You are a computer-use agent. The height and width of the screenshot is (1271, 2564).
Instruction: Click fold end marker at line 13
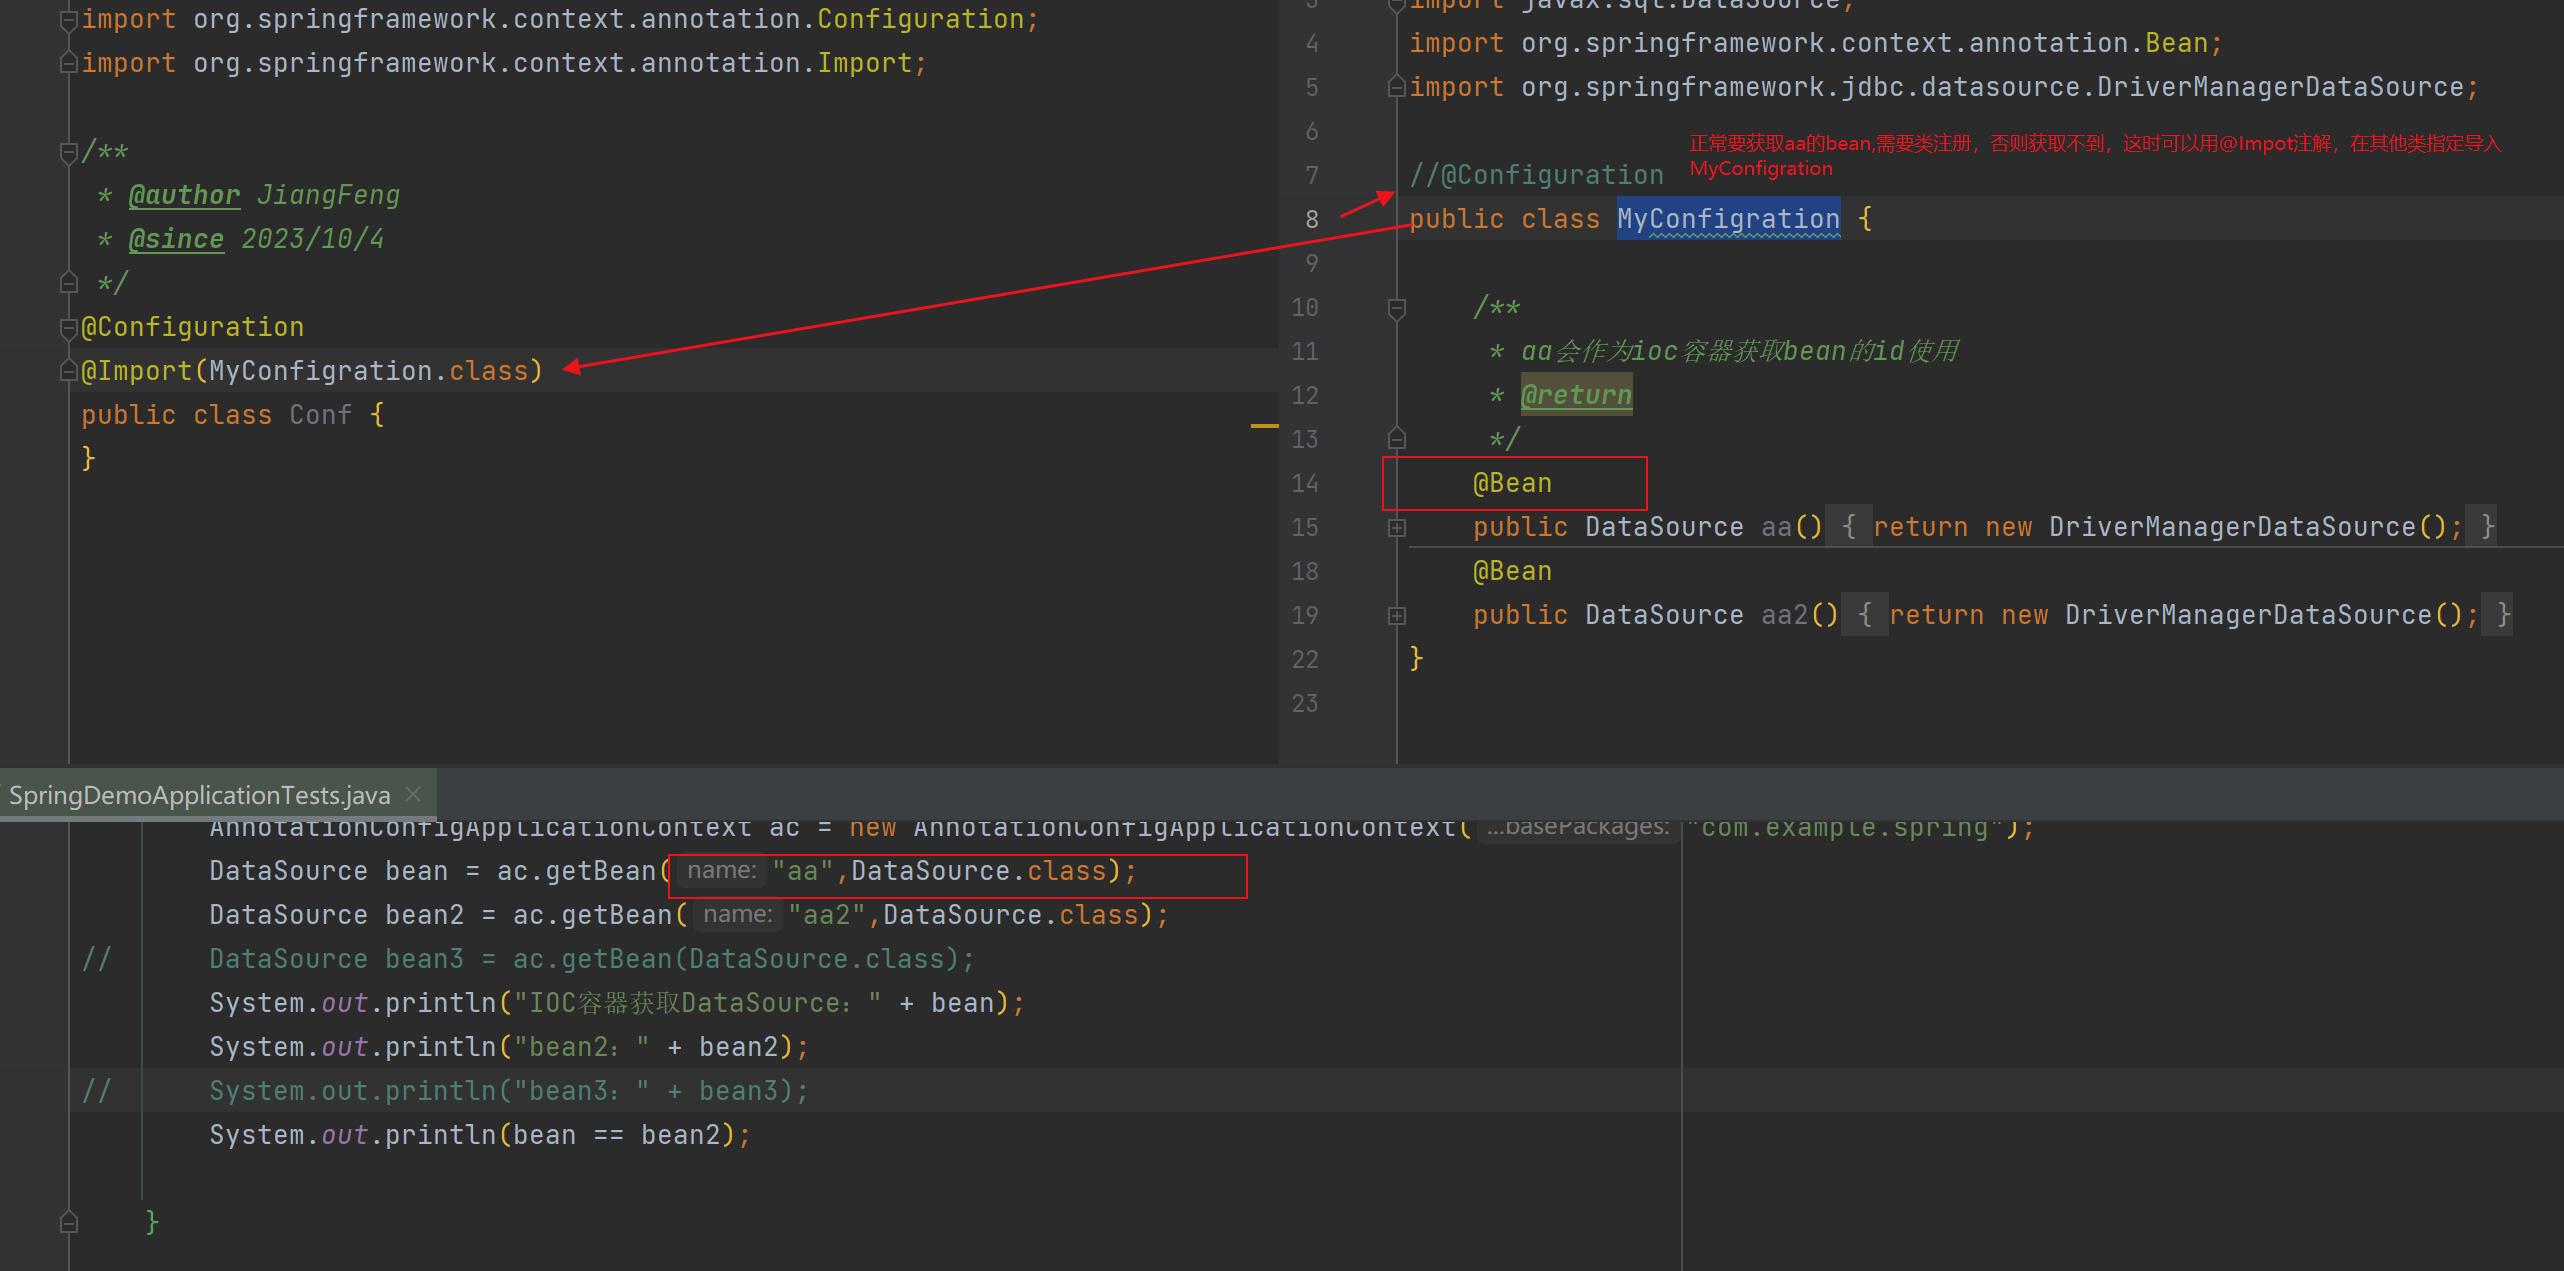(x=1397, y=438)
